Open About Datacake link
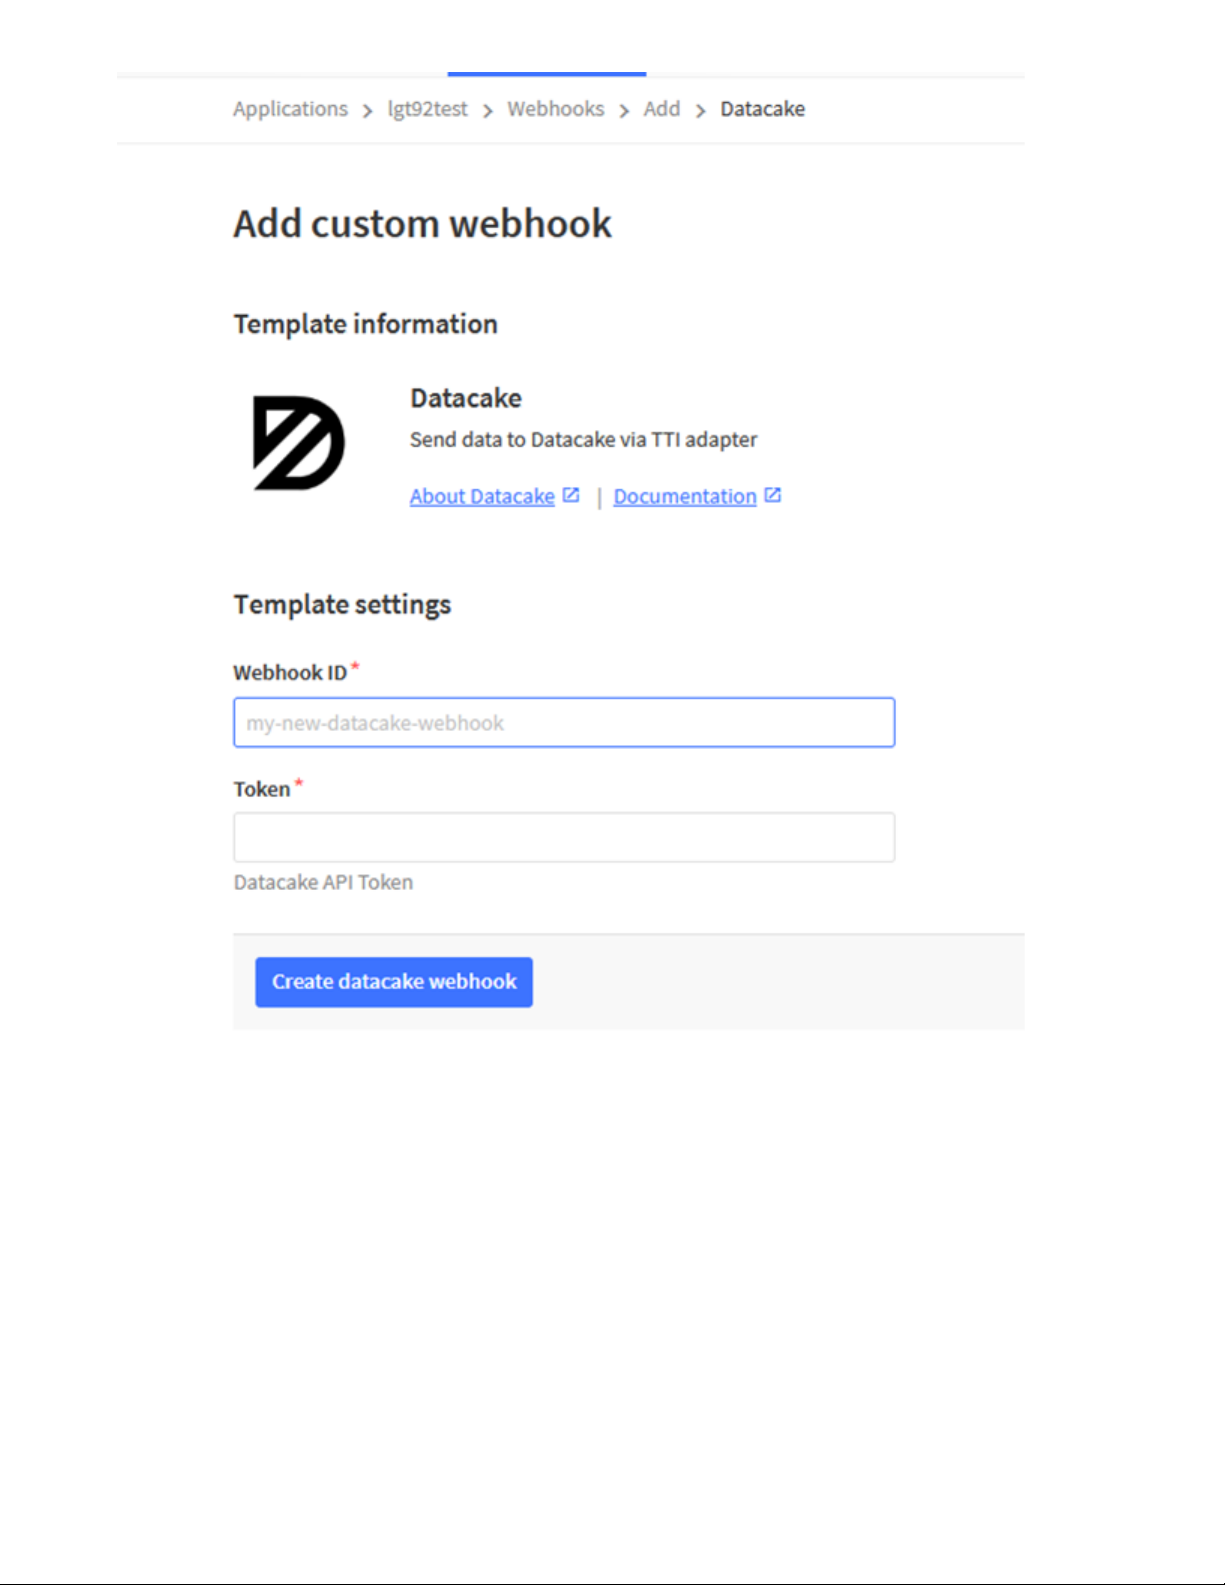 [482, 496]
